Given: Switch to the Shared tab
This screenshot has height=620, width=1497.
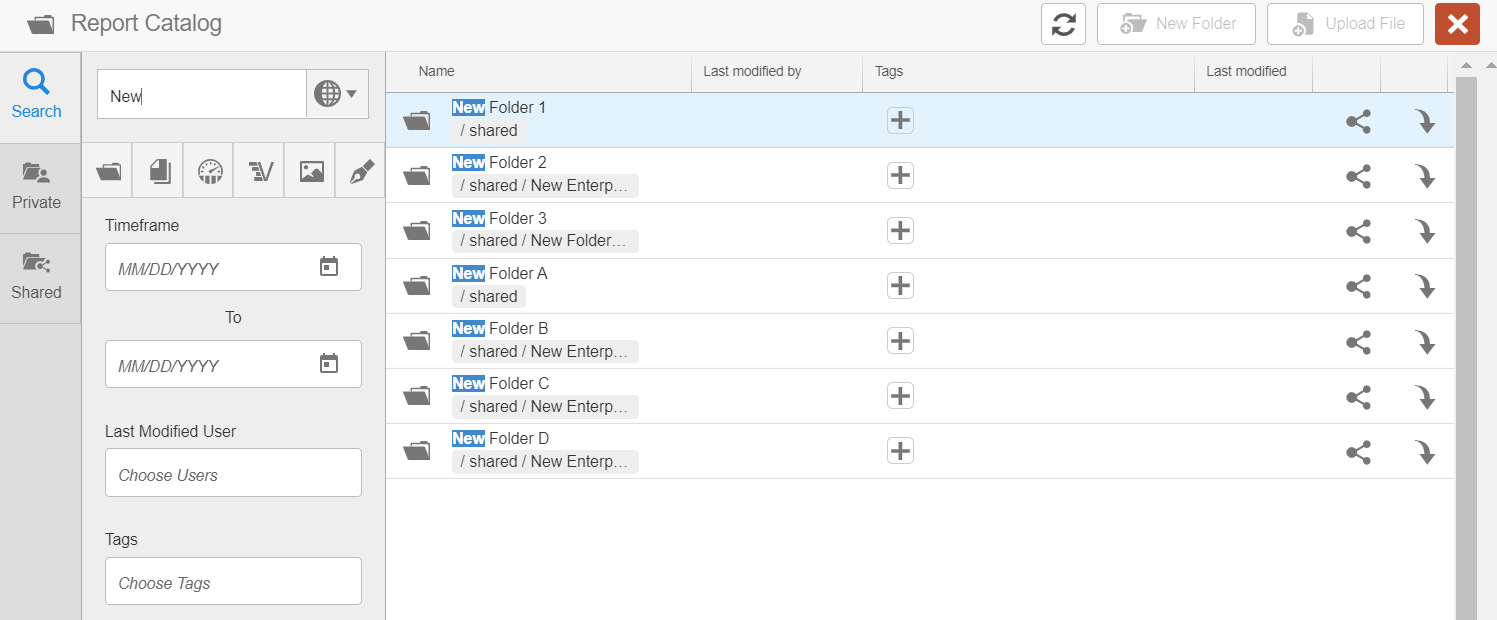Looking at the screenshot, I should coord(37,278).
